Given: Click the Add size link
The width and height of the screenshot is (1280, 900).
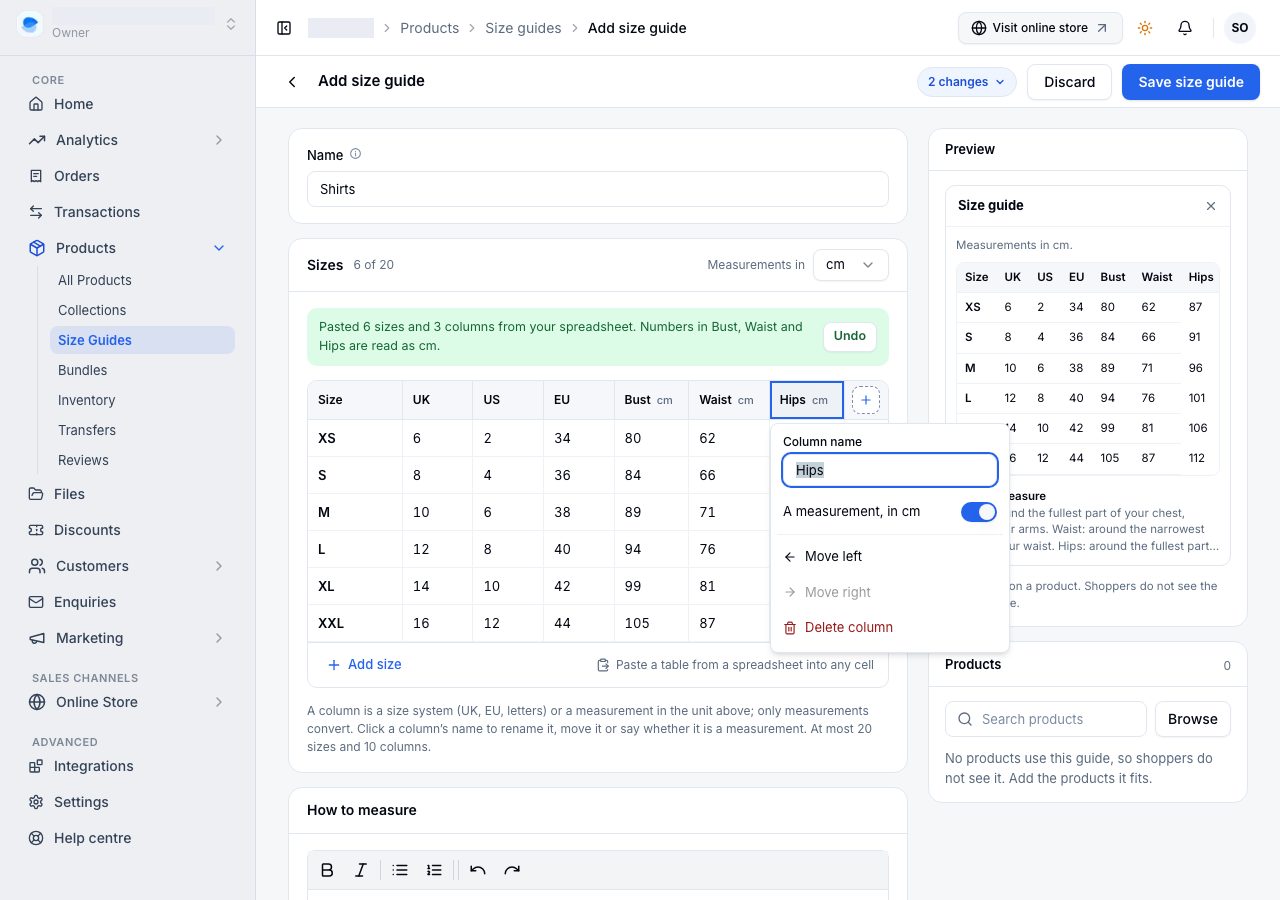Looking at the screenshot, I should pyautogui.click(x=364, y=664).
